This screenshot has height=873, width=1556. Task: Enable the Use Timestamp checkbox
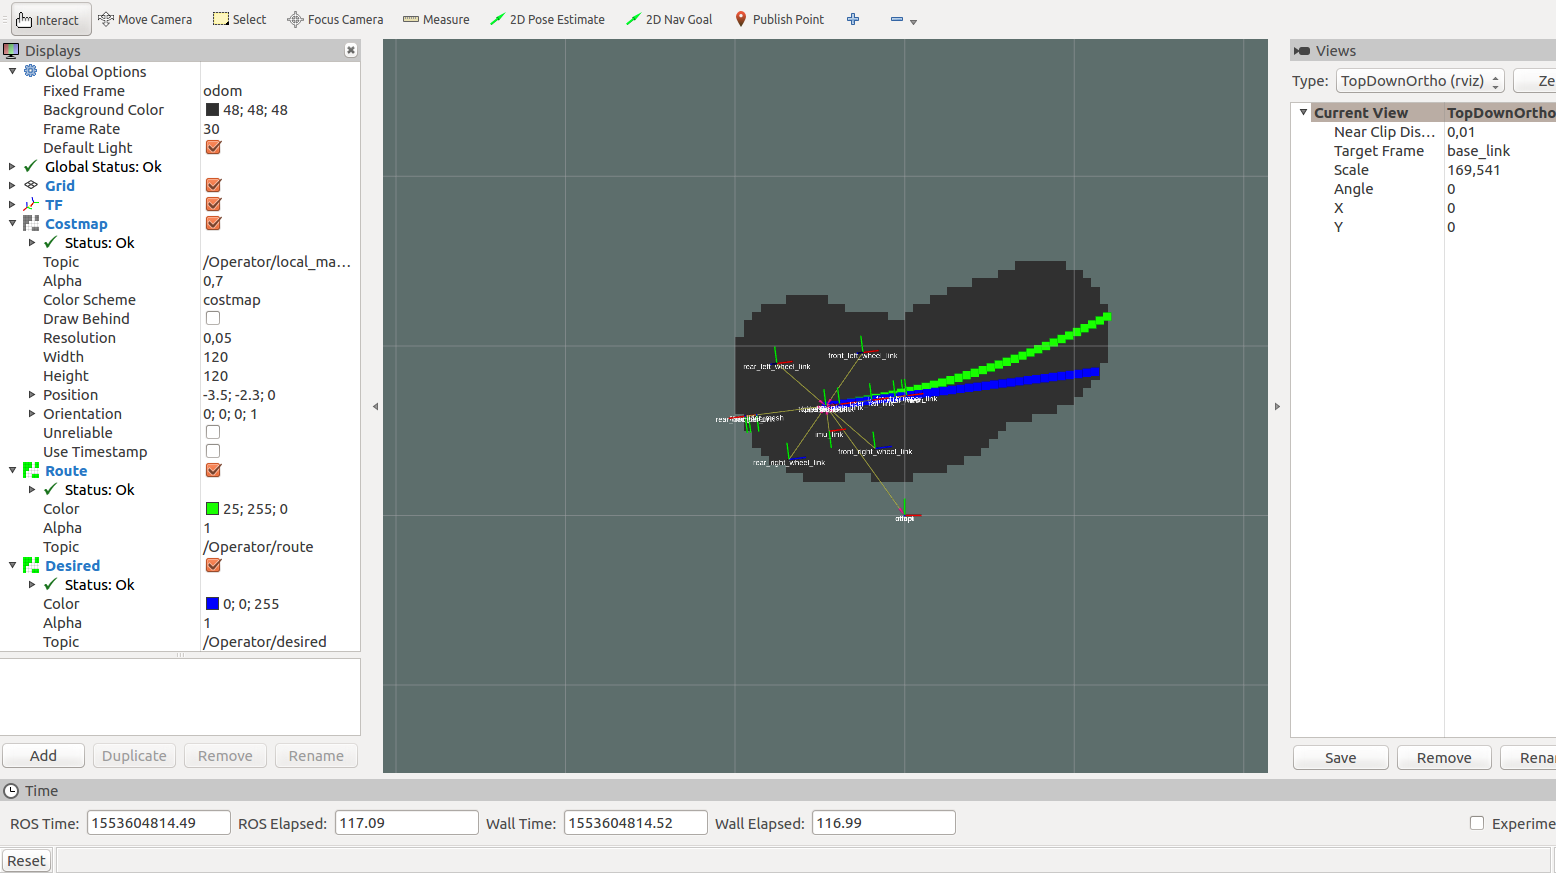[213, 451]
